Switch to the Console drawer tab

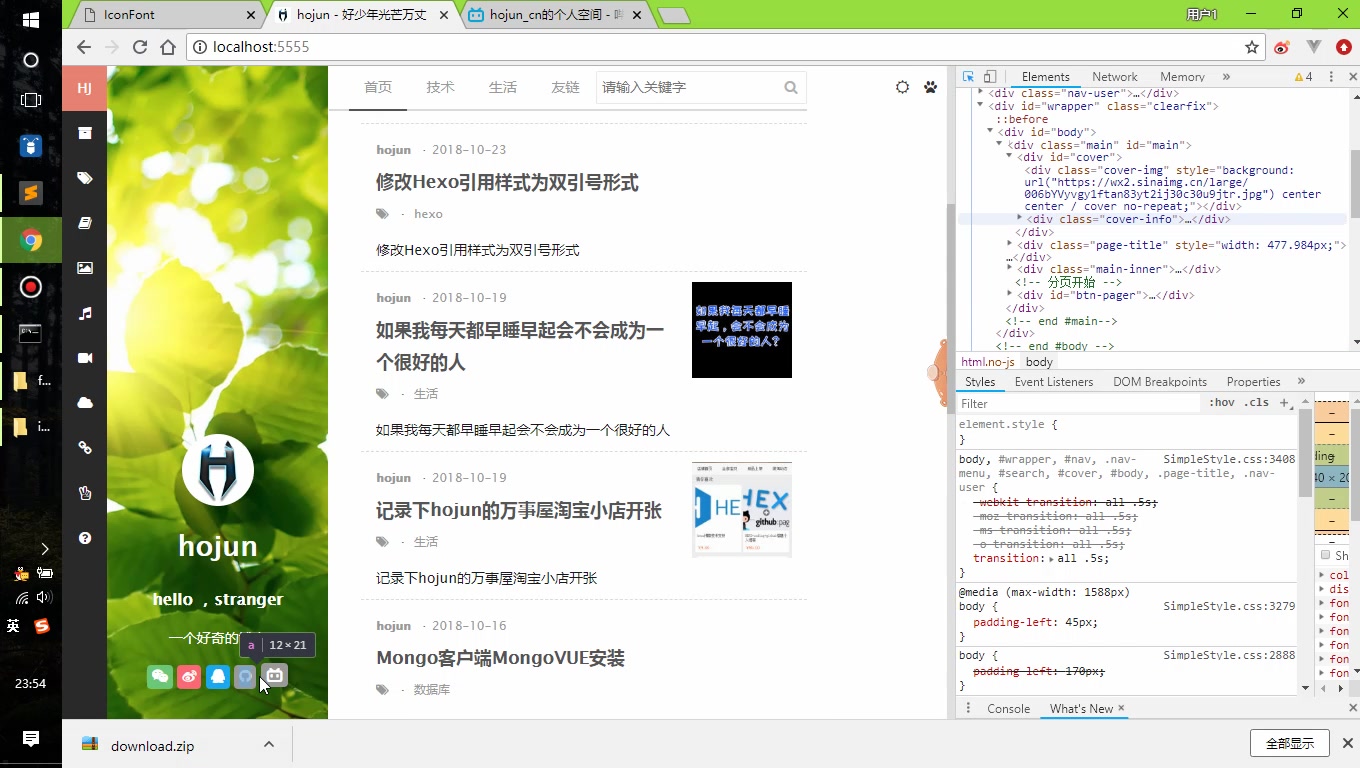click(x=1008, y=709)
